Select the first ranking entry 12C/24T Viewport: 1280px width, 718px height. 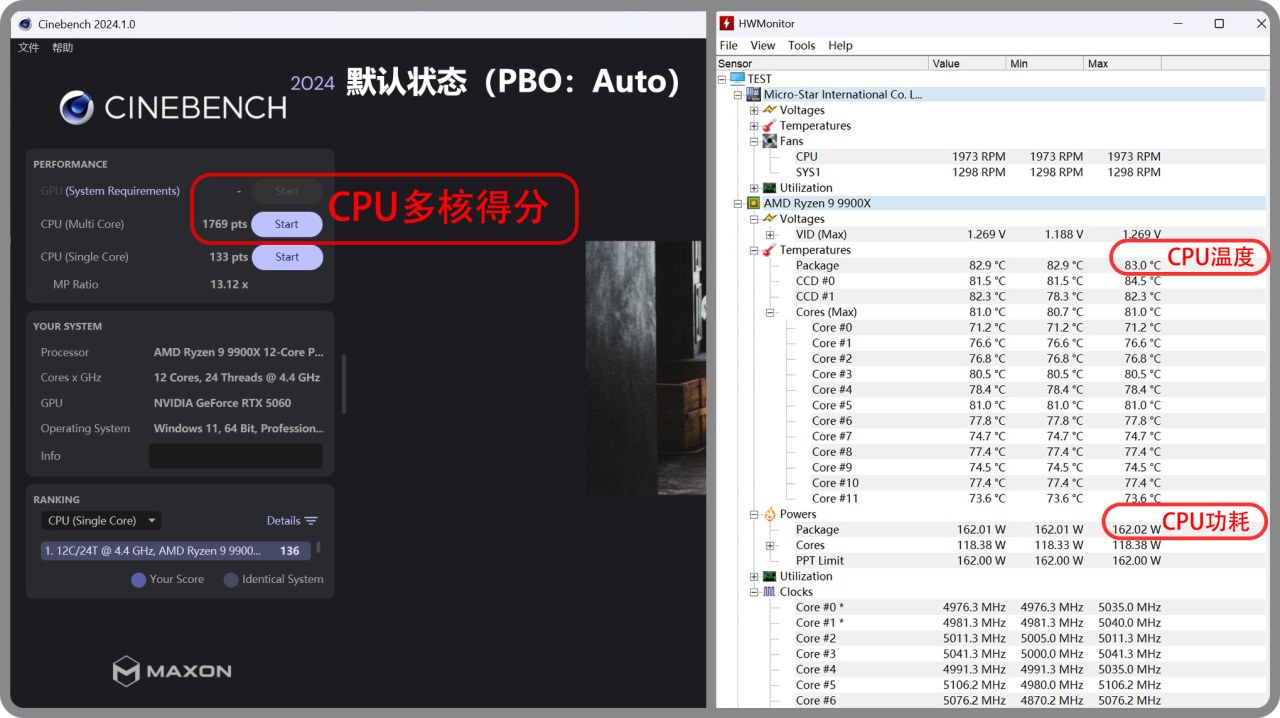coord(176,551)
